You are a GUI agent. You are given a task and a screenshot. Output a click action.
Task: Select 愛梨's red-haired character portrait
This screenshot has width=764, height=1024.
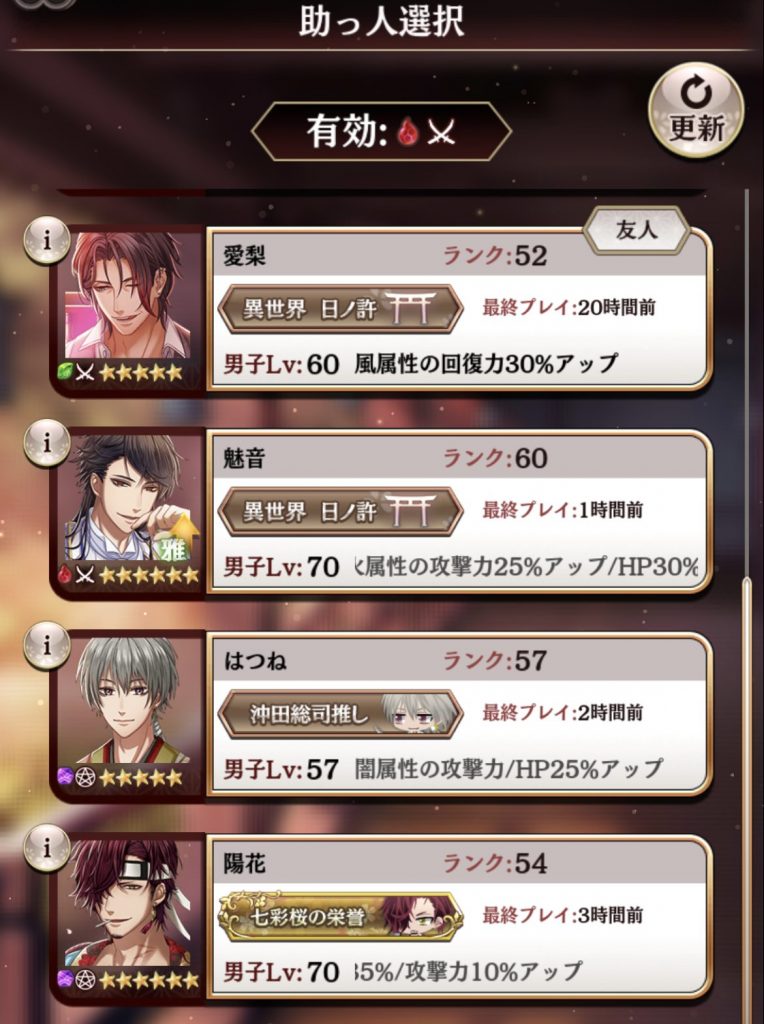pos(128,296)
